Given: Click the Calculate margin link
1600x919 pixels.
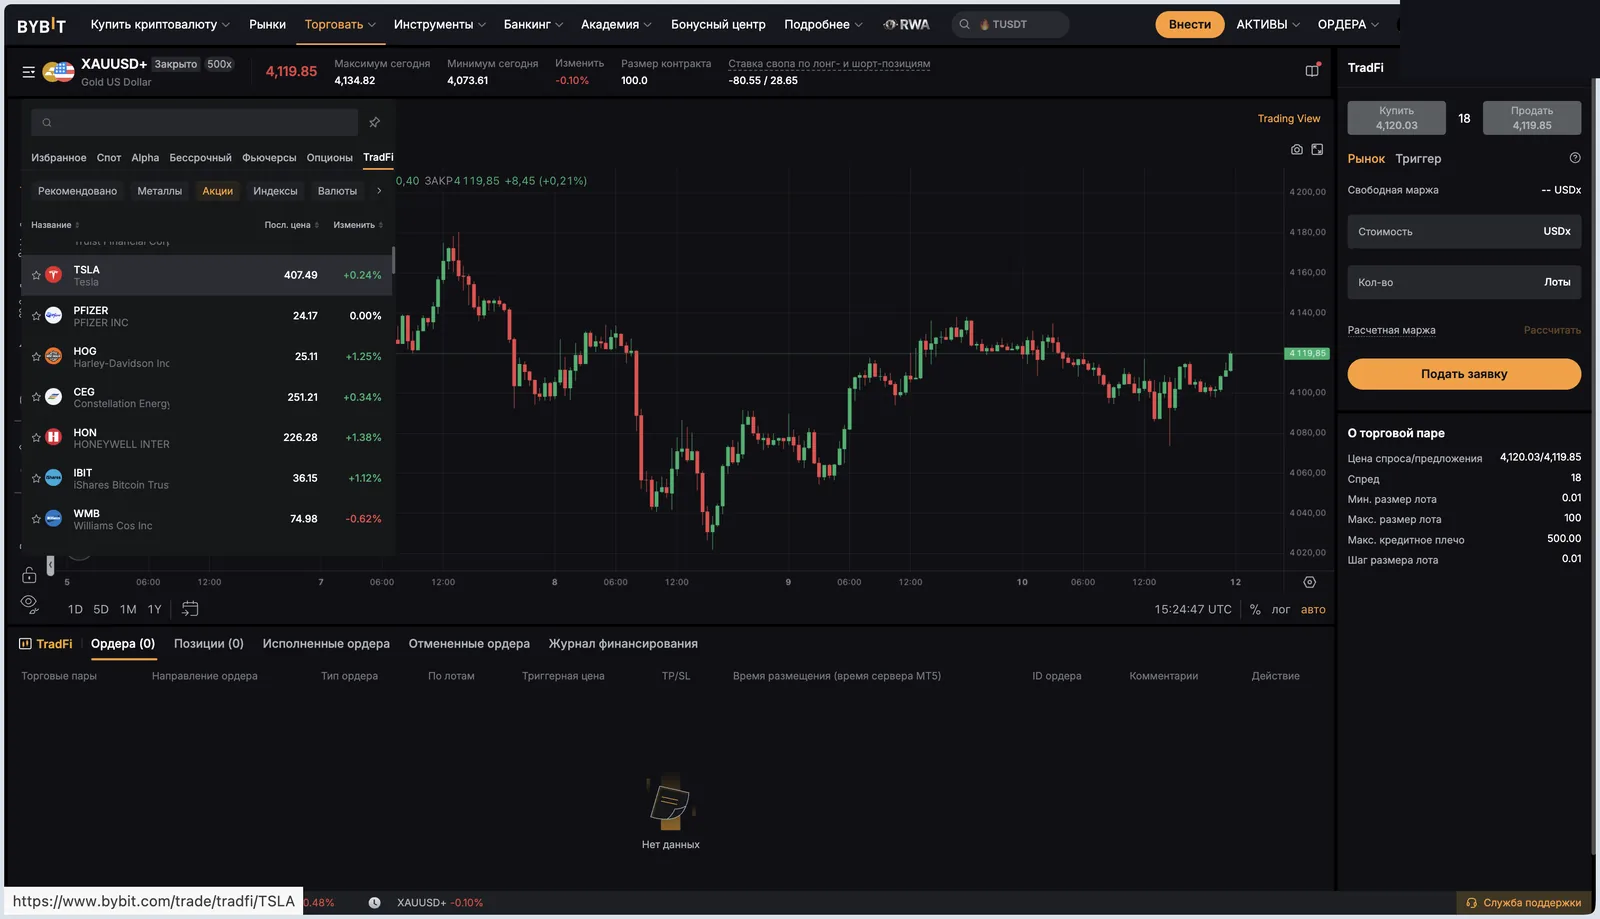Looking at the screenshot, I should pos(1552,331).
